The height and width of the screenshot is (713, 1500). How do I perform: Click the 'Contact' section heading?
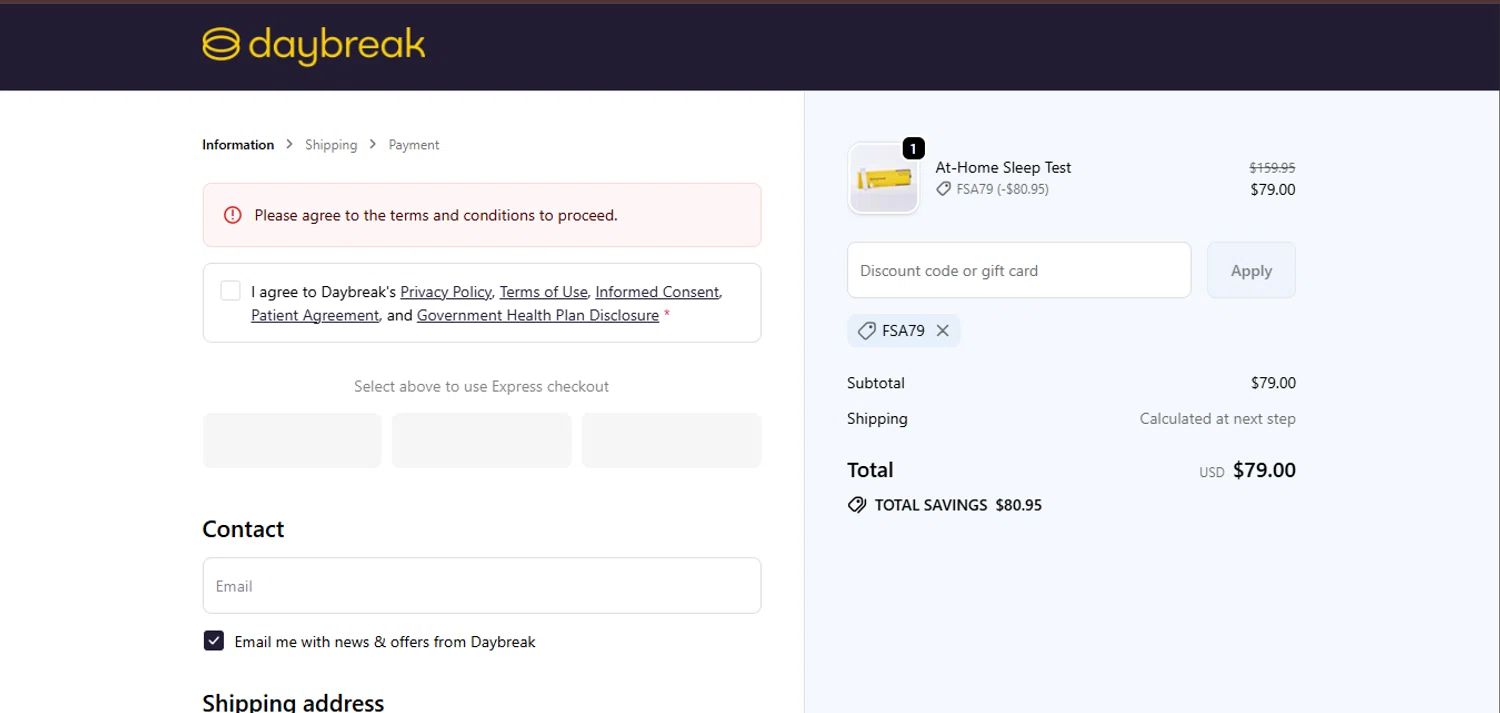pos(243,529)
